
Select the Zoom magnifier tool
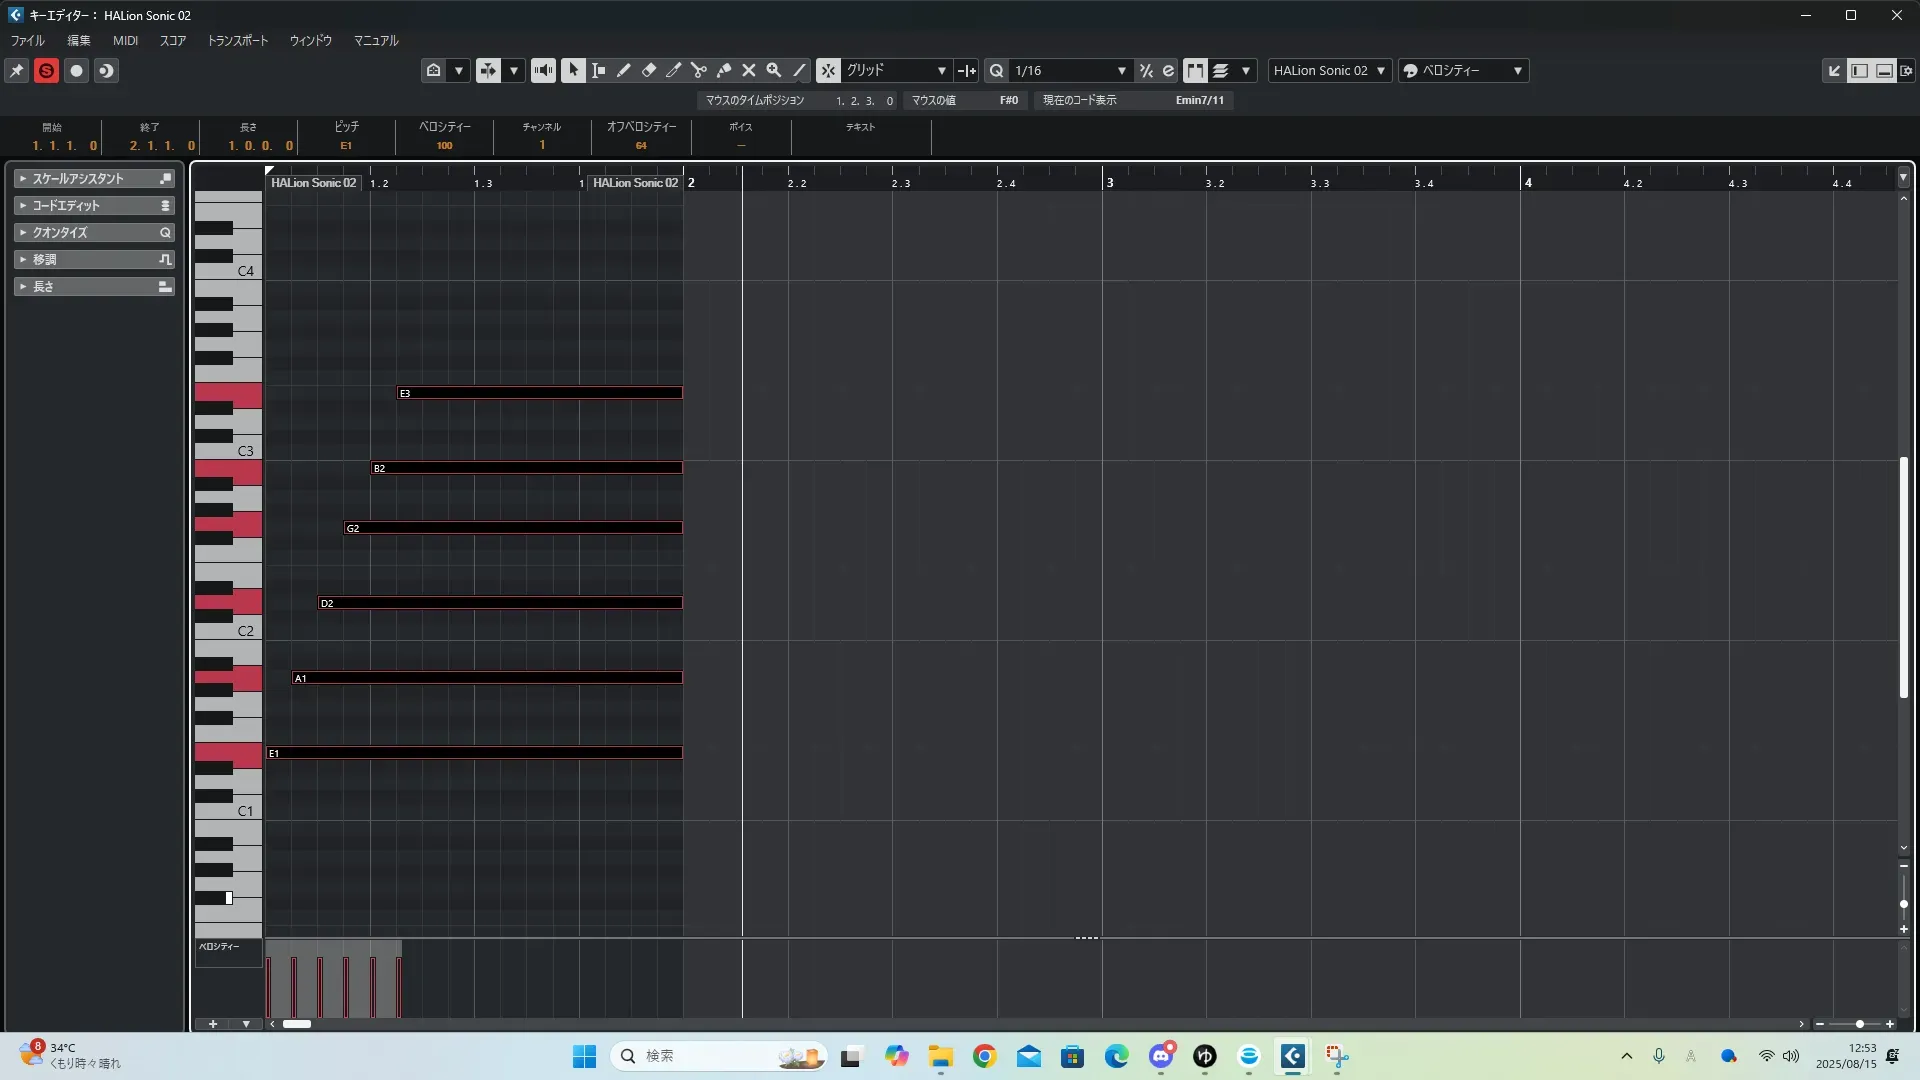click(774, 70)
